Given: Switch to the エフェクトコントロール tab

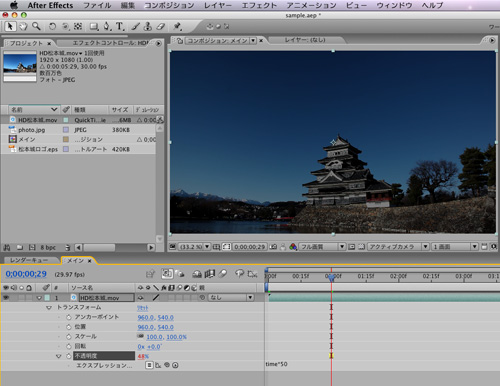Looking at the screenshot, I should coord(110,43).
